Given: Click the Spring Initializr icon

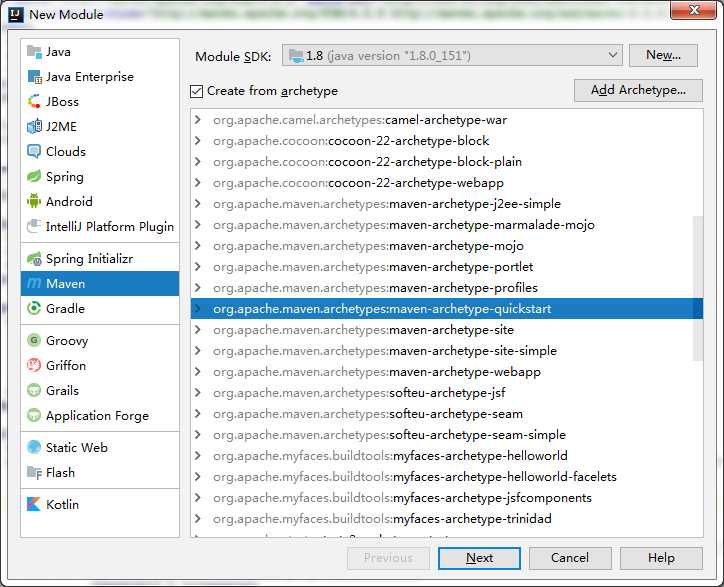Looking at the screenshot, I should click(x=34, y=259).
